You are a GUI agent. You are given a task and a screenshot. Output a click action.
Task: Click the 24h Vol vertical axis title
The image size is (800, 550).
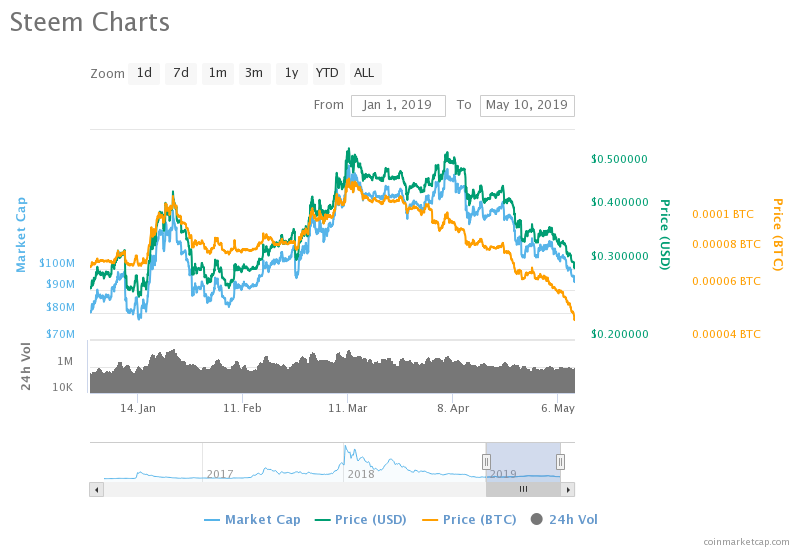[x=26, y=366]
